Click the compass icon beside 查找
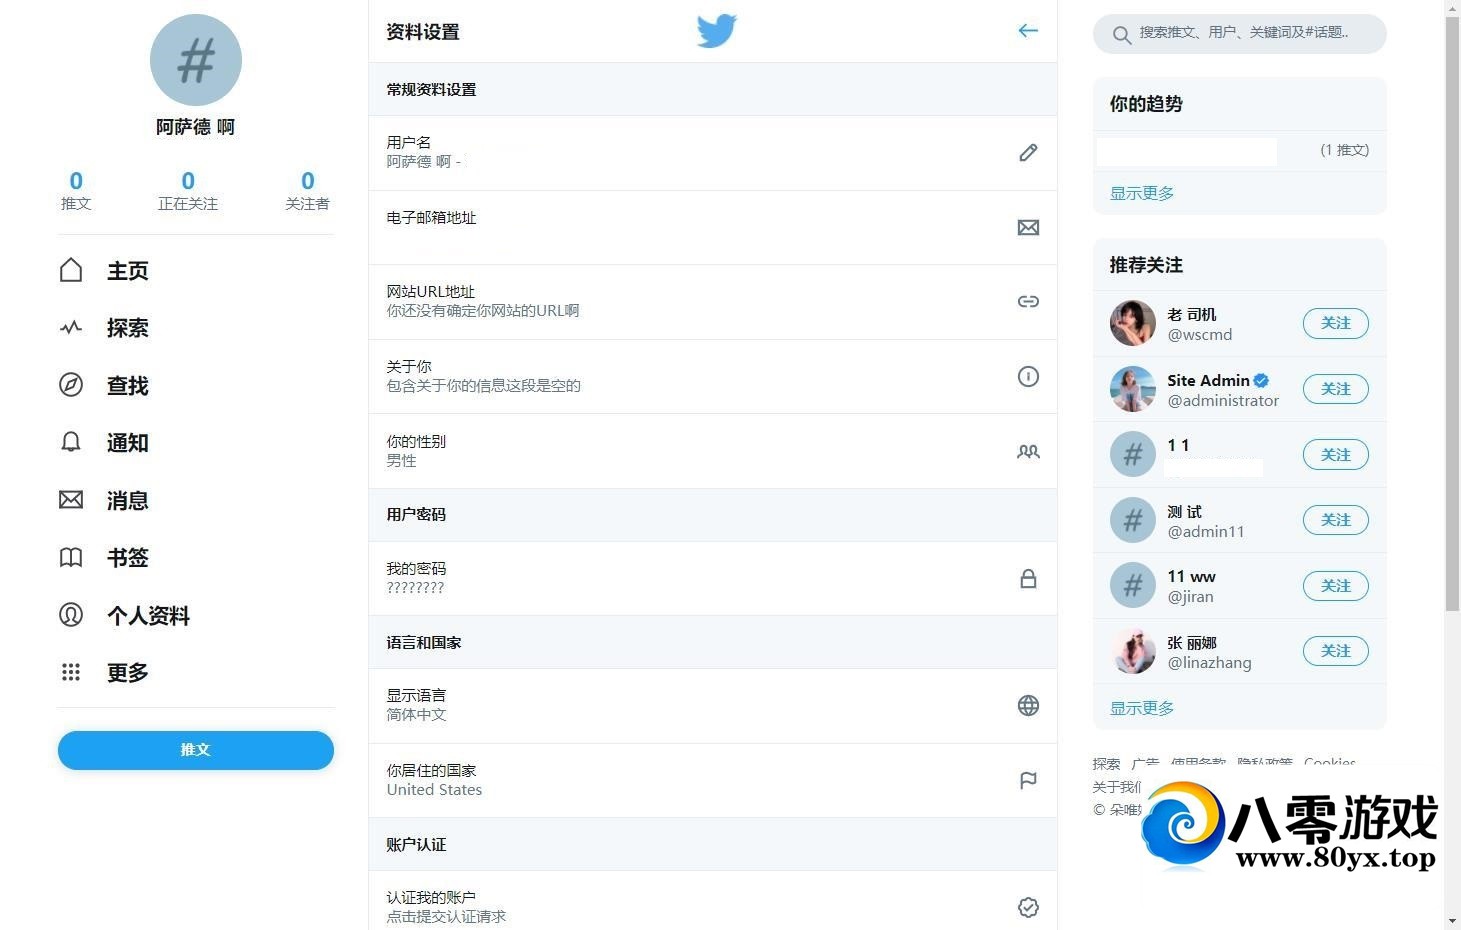 click(x=71, y=385)
